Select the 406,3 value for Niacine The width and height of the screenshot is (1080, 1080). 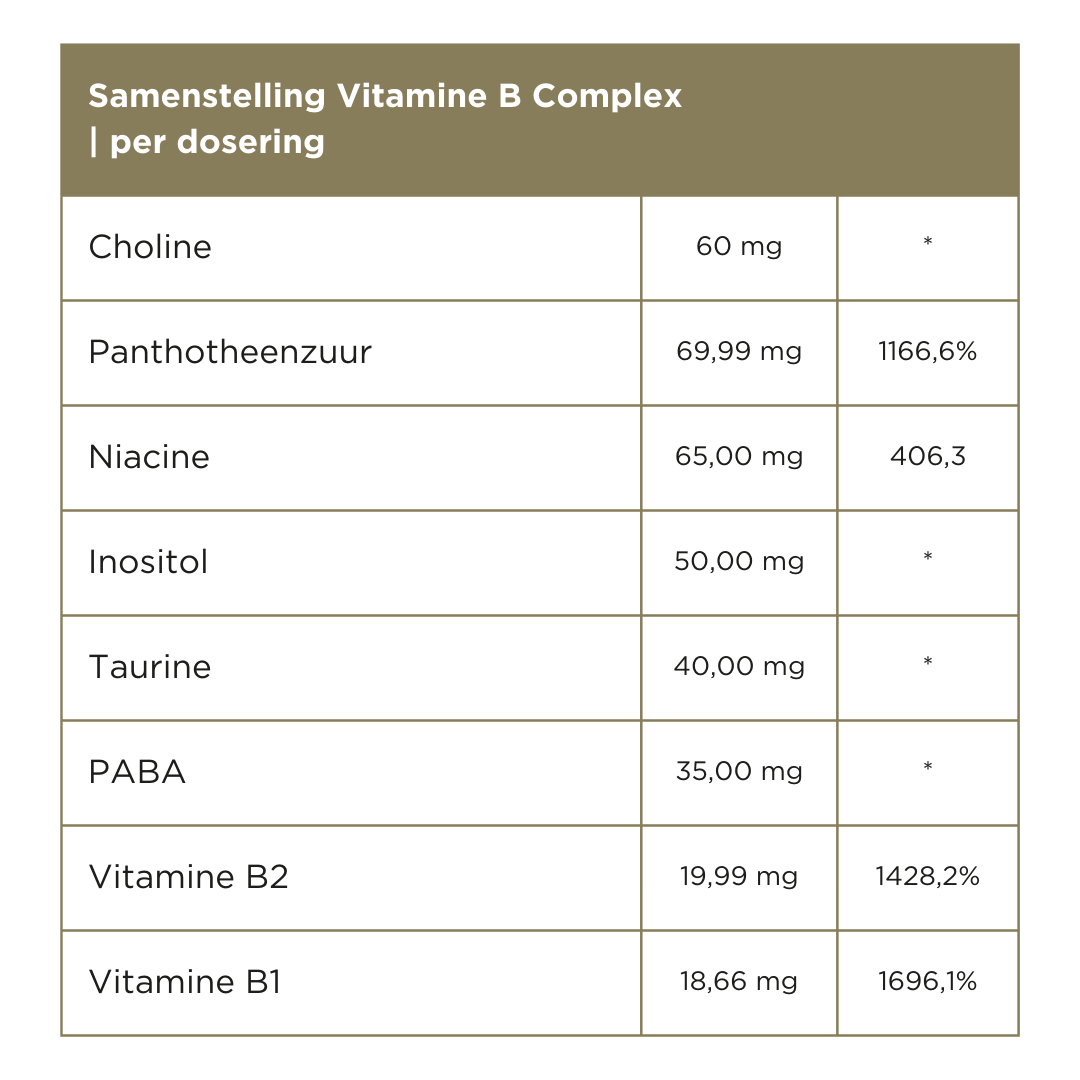928,457
